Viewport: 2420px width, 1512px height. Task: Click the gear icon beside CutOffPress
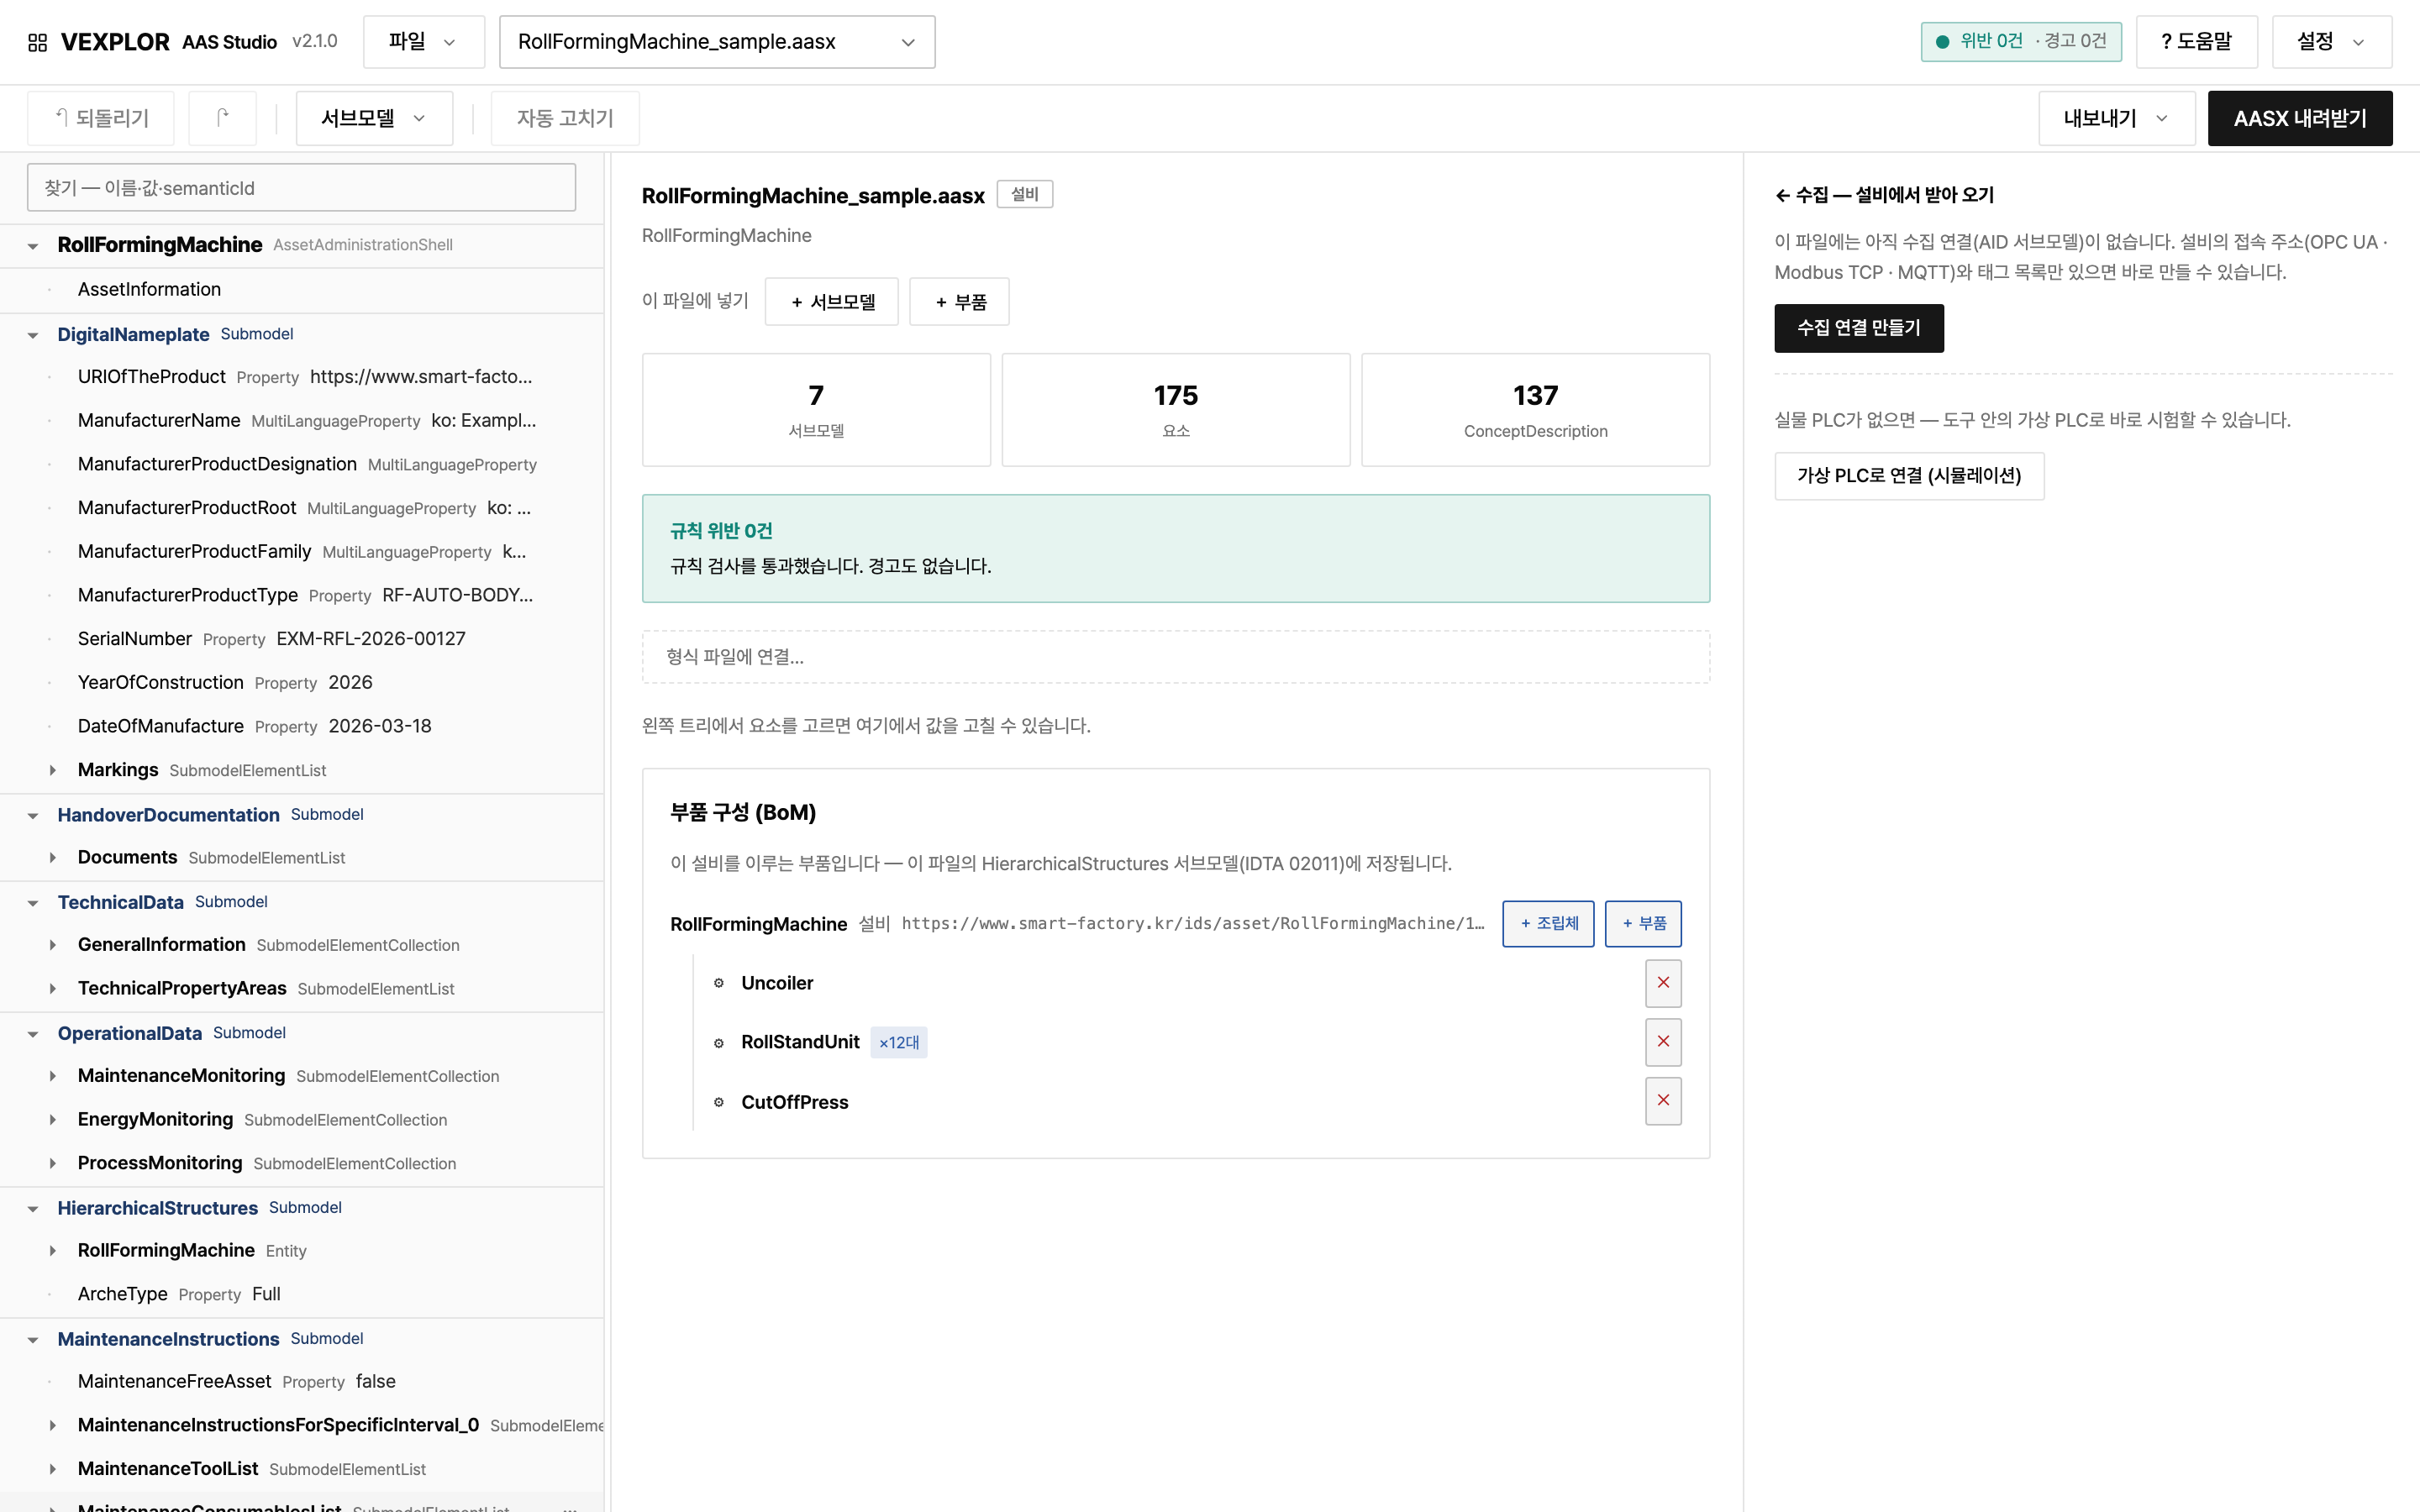718,1102
